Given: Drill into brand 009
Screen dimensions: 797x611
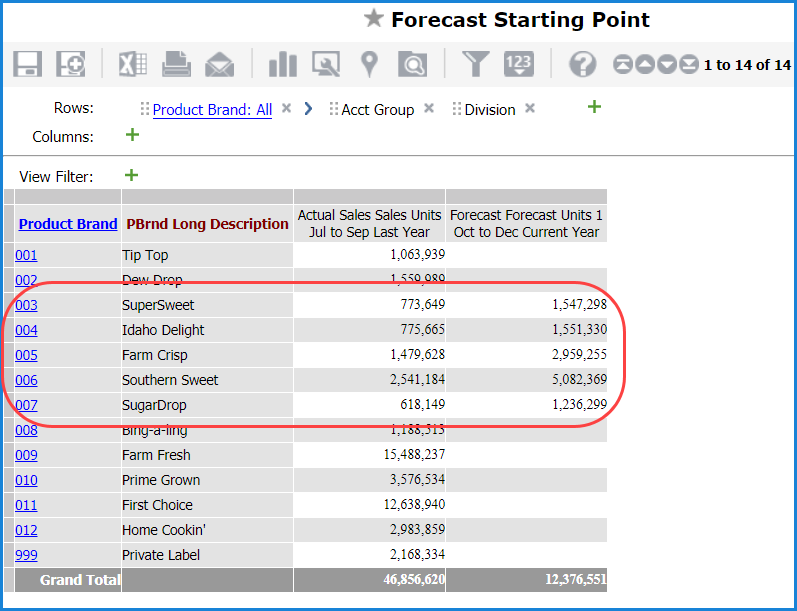Looking at the screenshot, I should 26,455.
